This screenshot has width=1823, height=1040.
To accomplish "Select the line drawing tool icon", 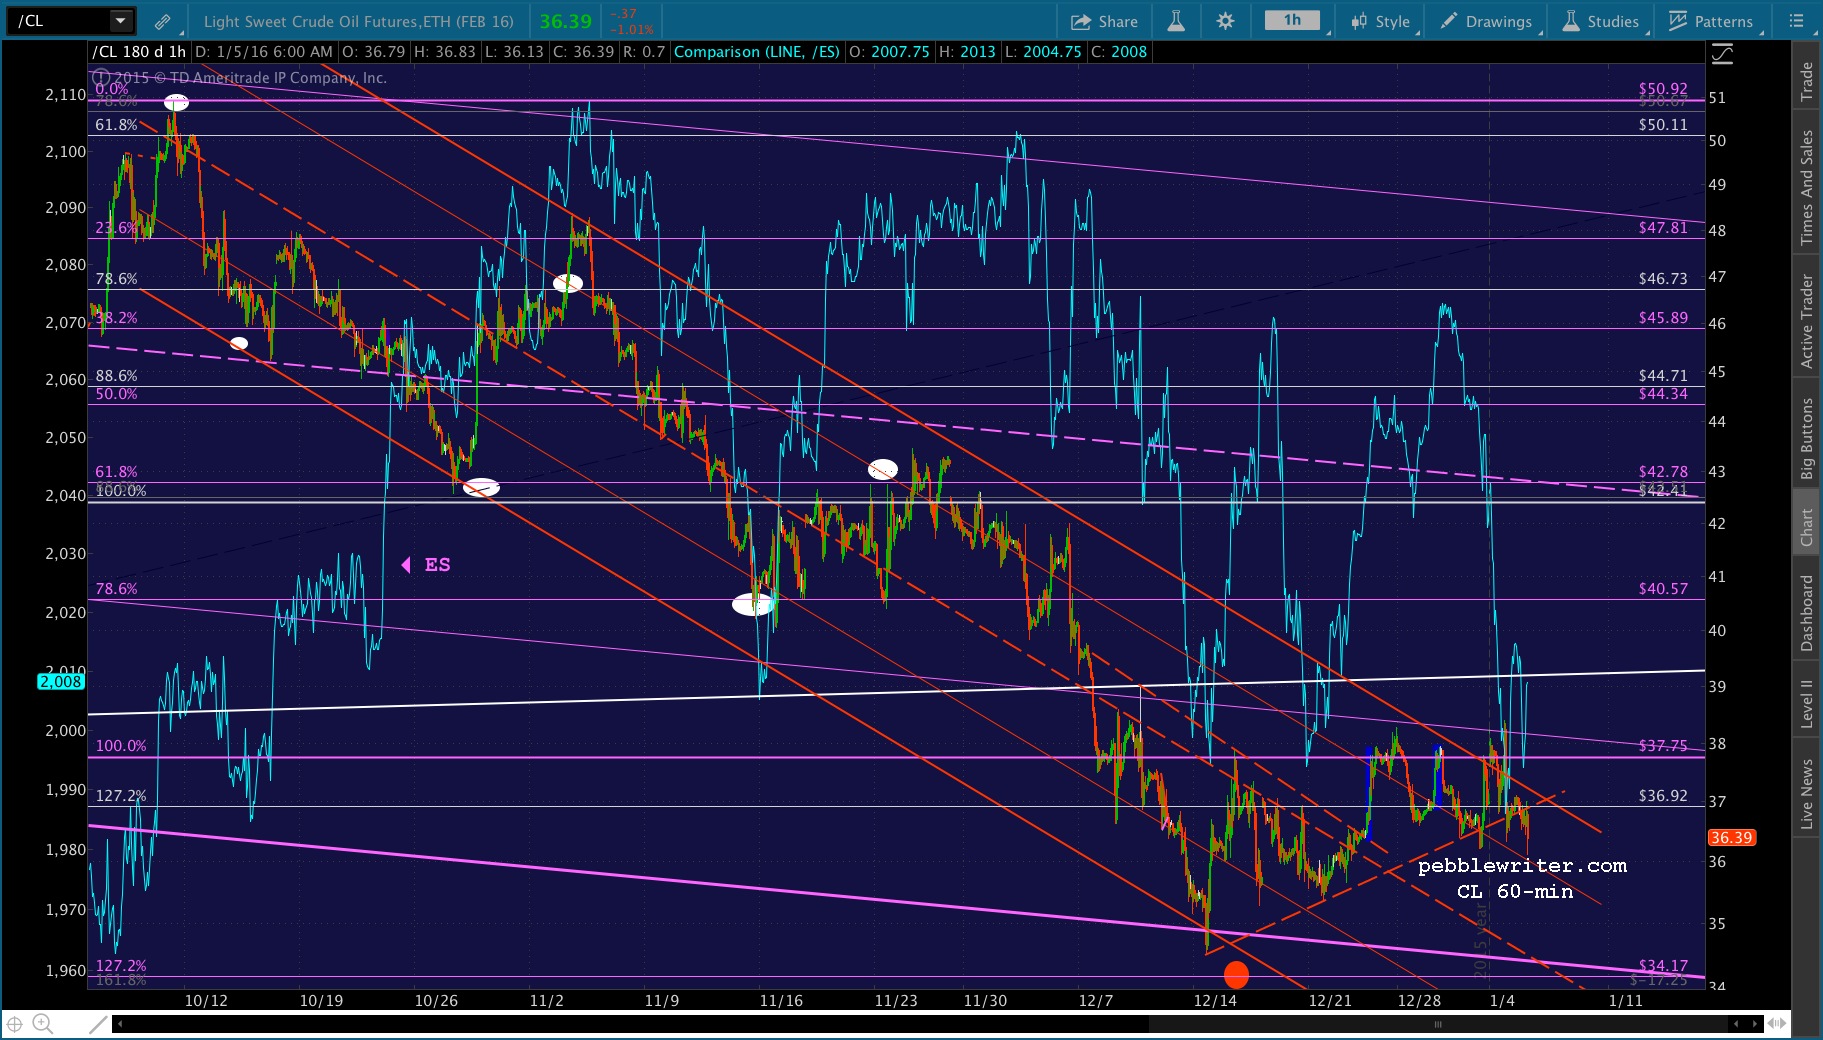I will (98, 1023).
